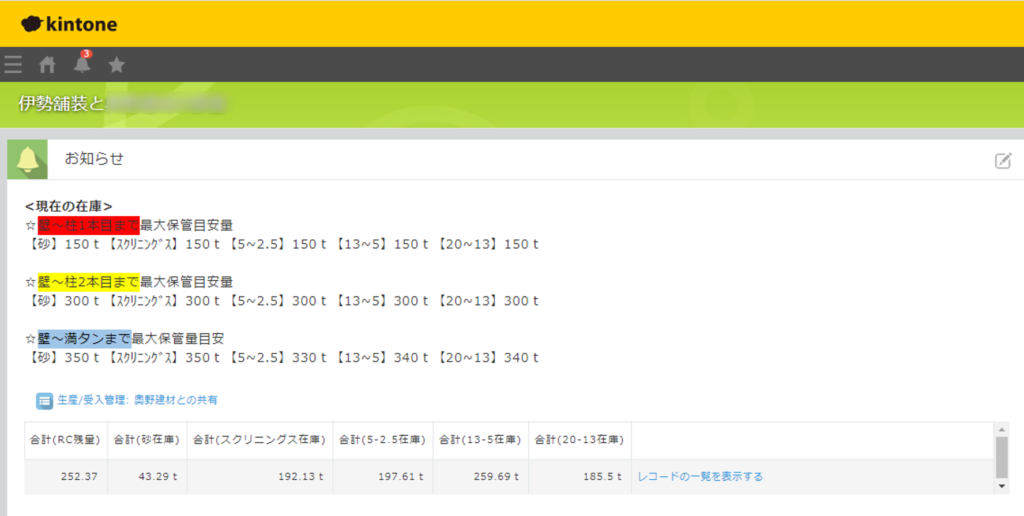This screenshot has width=1024, height=516.
Task: Go to the home portal icon
Action: click(47, 65)
